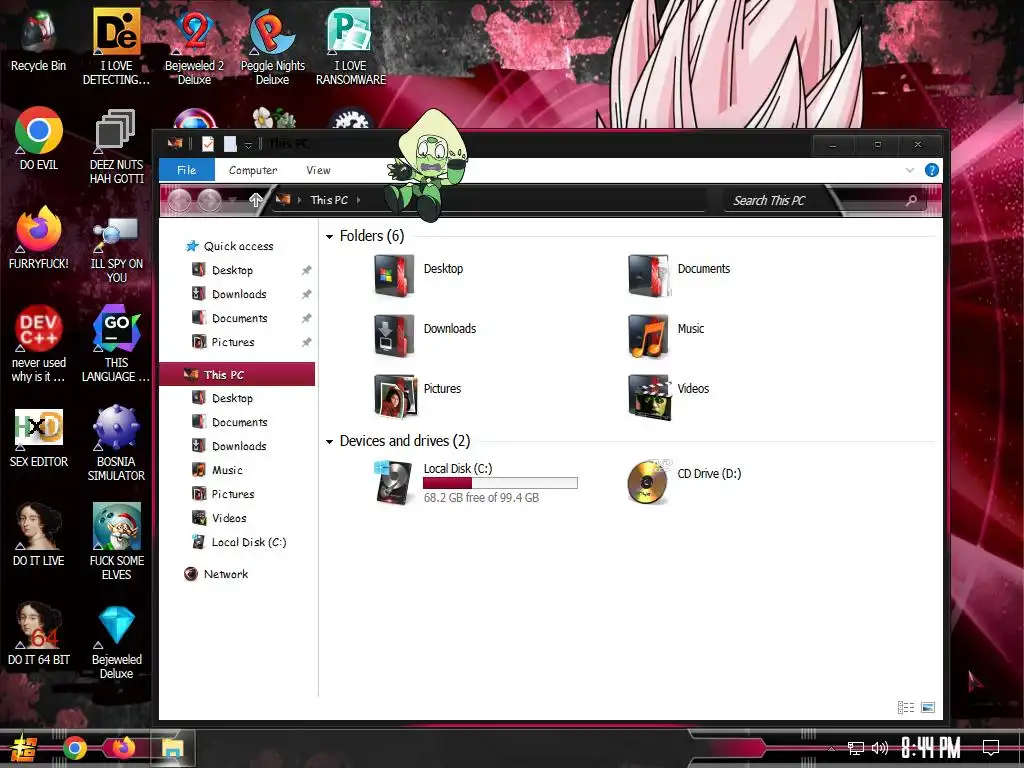Open the DO IT 64 BIT shortcut
1024x768 pixels.
(39, 634)
